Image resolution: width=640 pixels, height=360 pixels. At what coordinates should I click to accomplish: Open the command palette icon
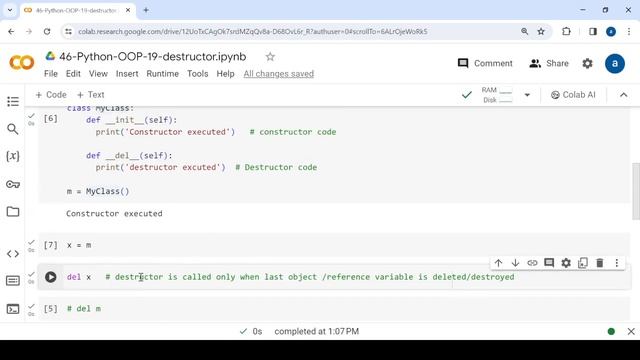13,281
